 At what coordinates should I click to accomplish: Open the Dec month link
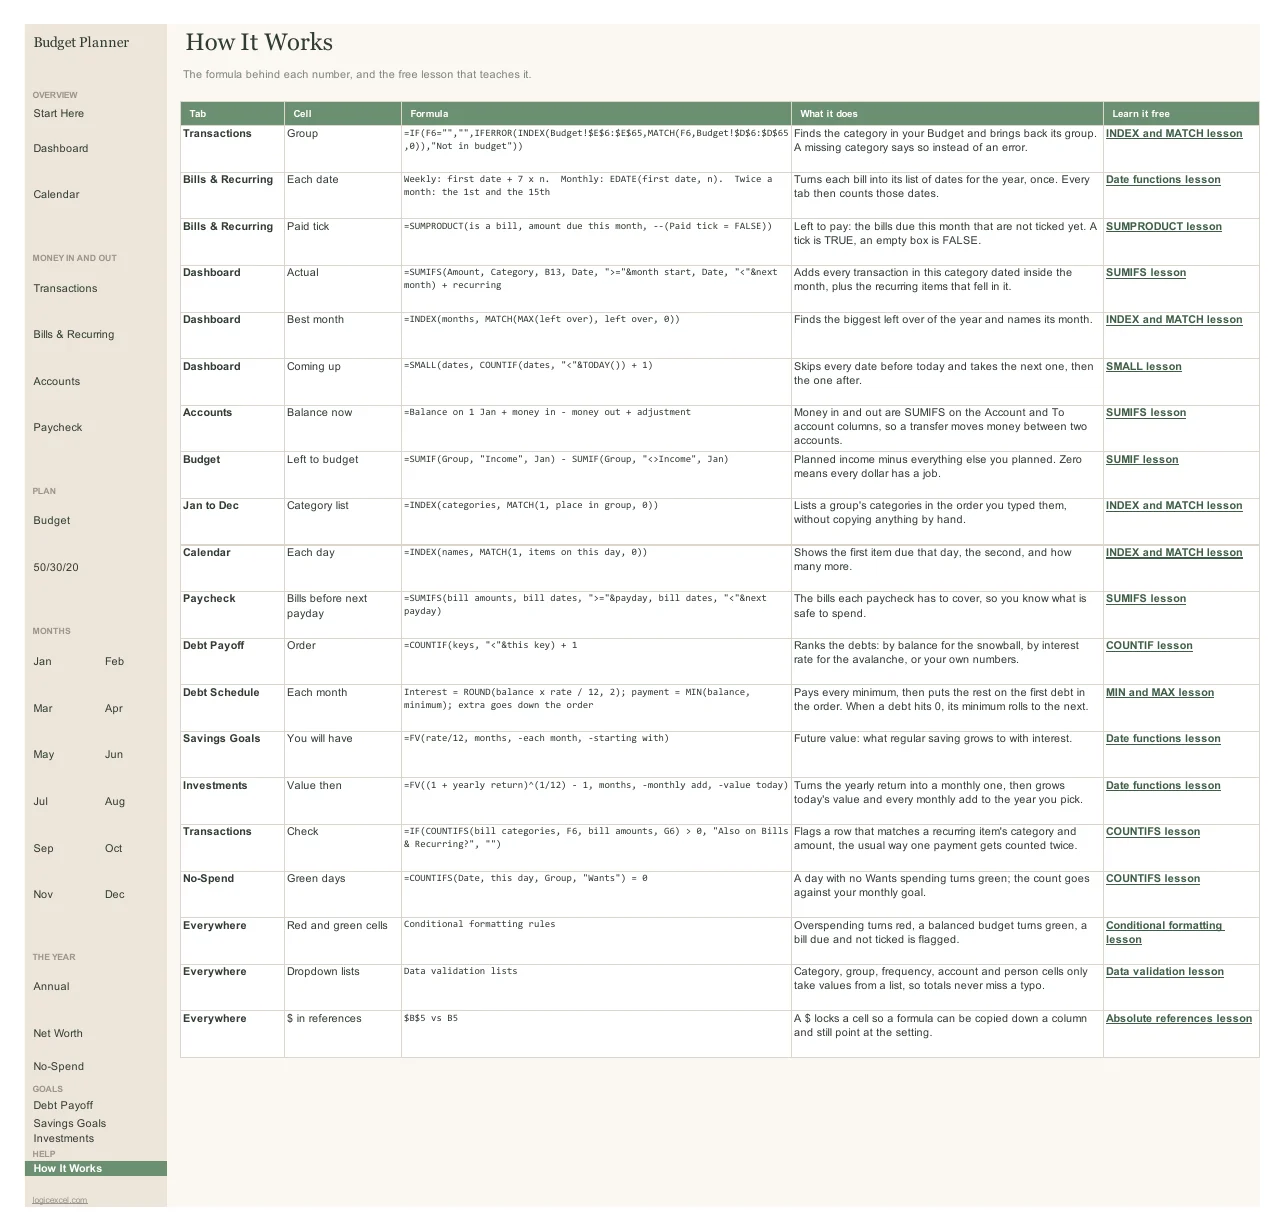[115, 895]
